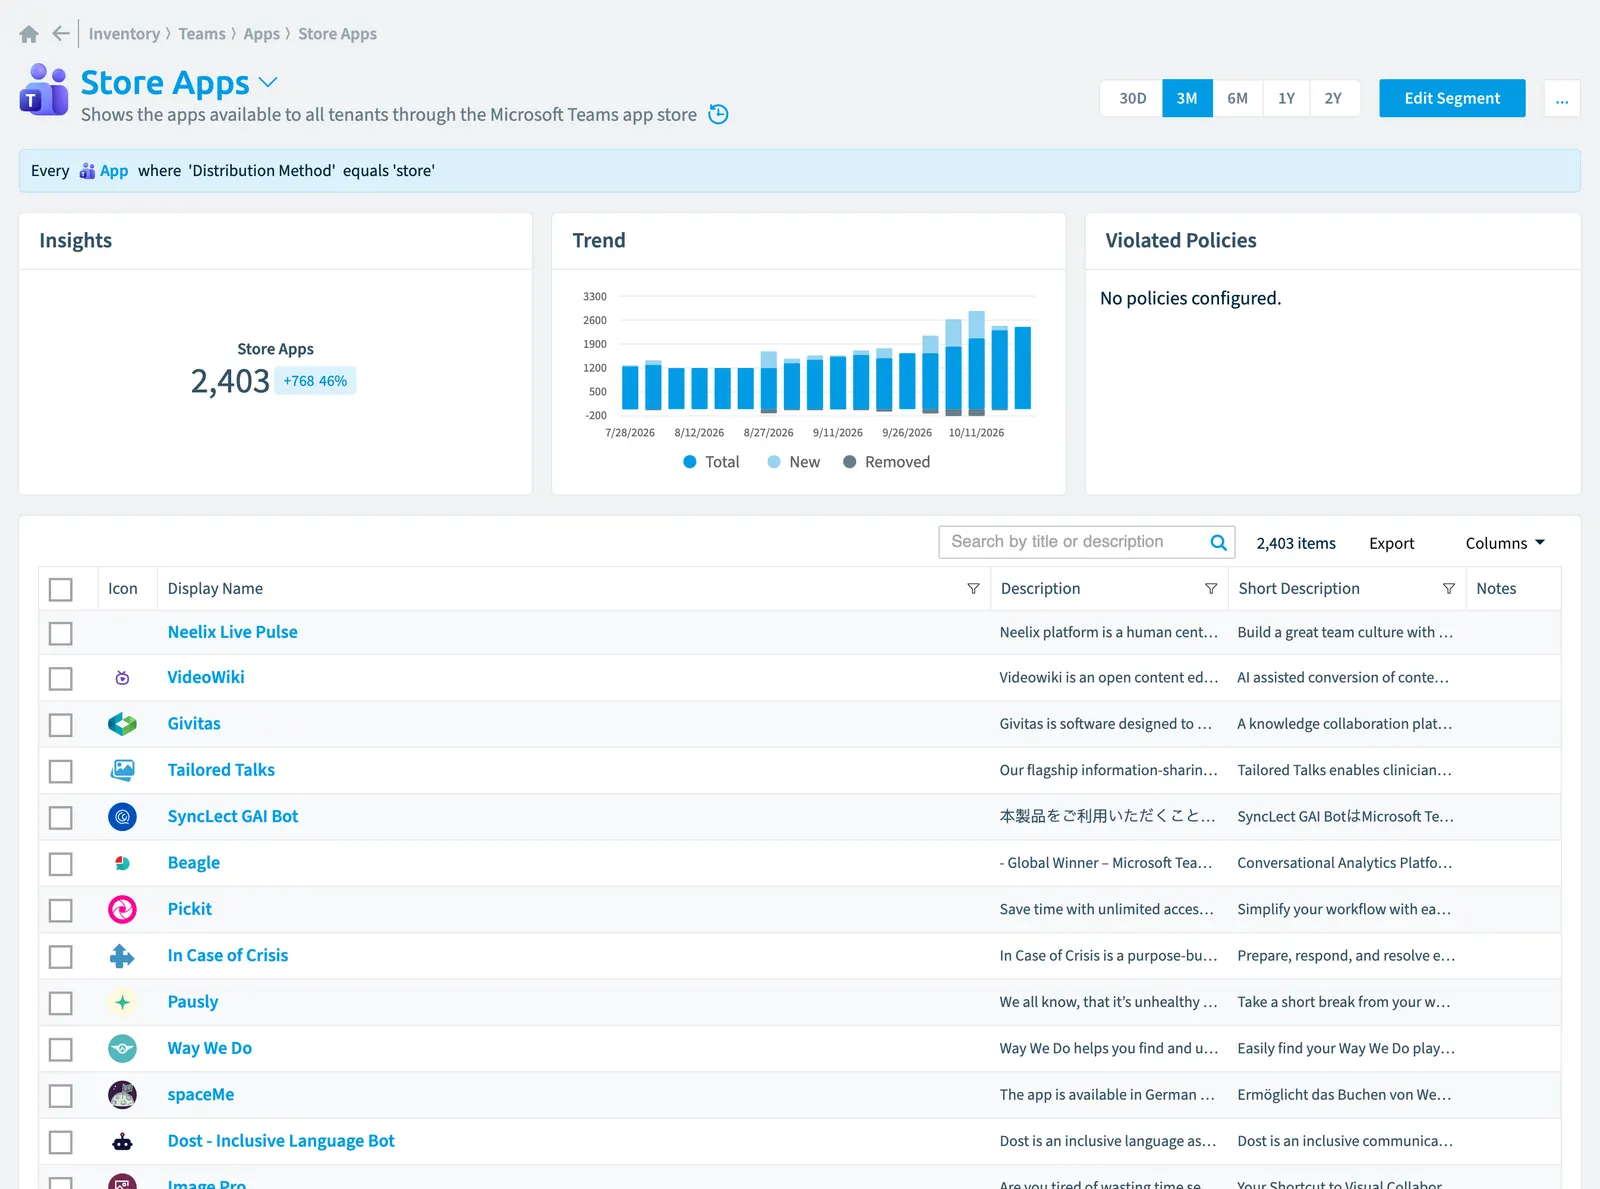Screen dimensions: 1600x1189
Task: Check the Neelix Live Pulse row
Action: pyautogui.click(x=61, y=633)
